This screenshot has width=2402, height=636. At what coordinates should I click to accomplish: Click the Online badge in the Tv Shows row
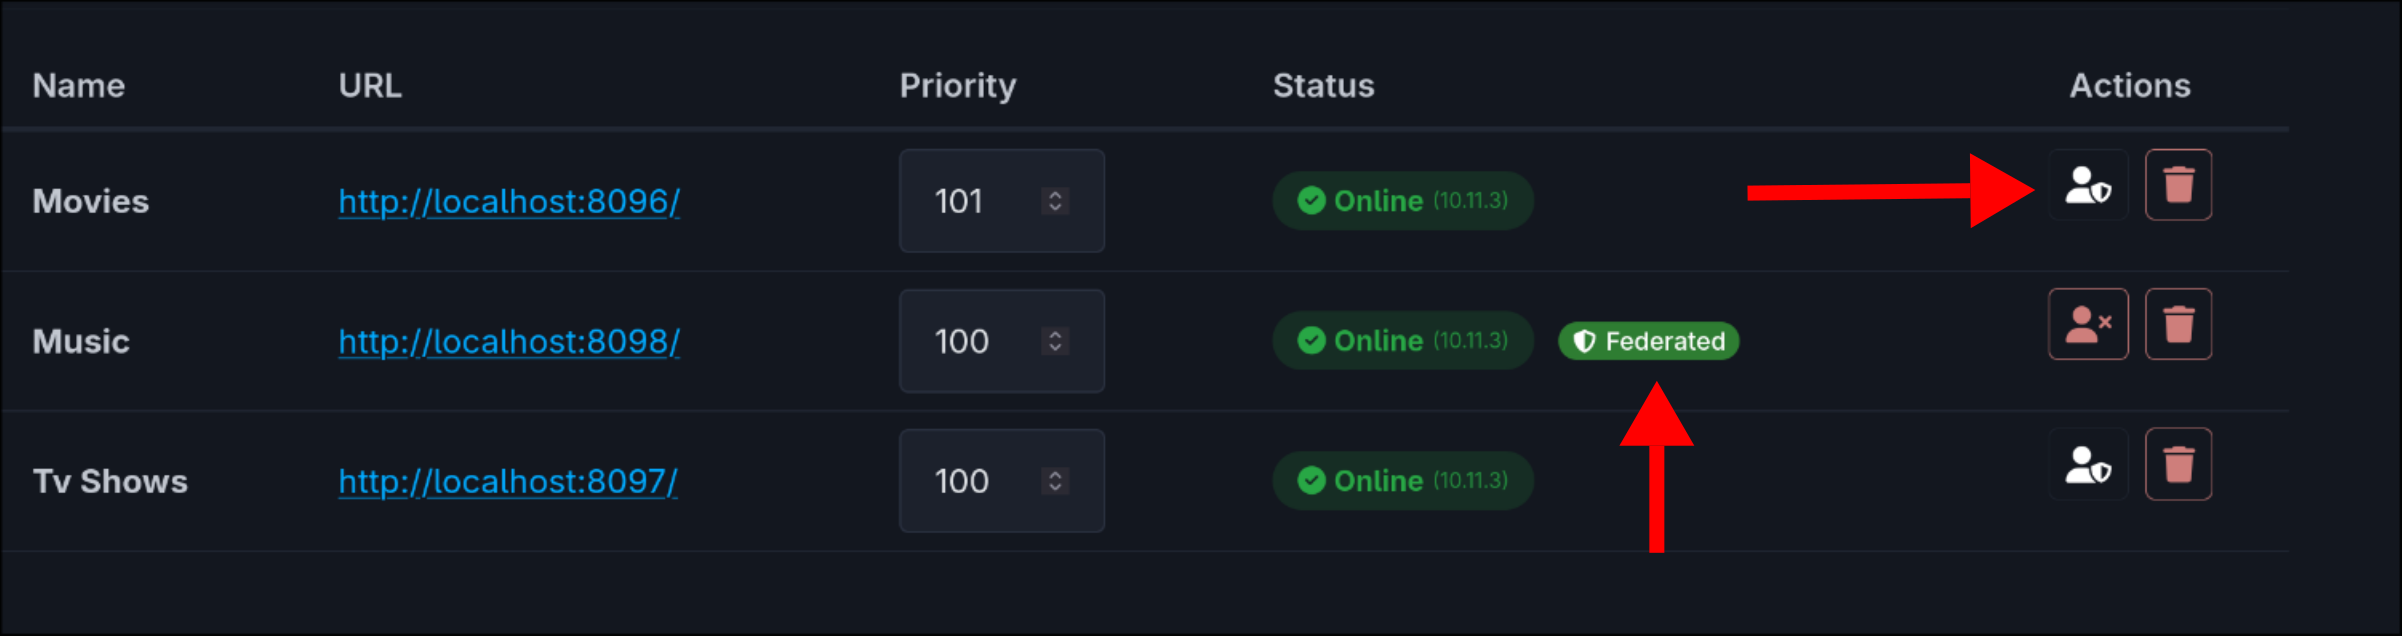[x=1402, y=480]
